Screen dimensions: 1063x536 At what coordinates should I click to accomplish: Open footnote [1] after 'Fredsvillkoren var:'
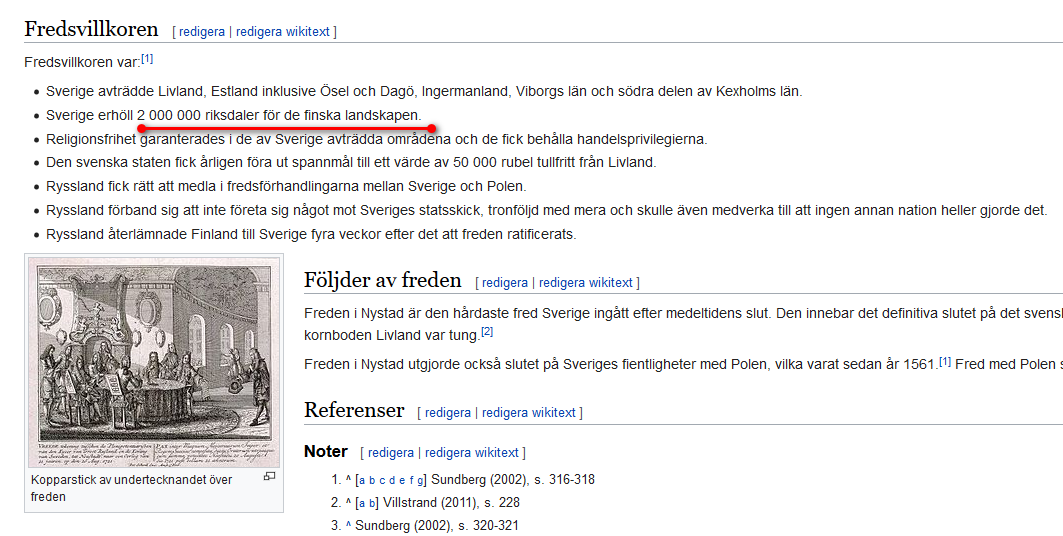147,59
